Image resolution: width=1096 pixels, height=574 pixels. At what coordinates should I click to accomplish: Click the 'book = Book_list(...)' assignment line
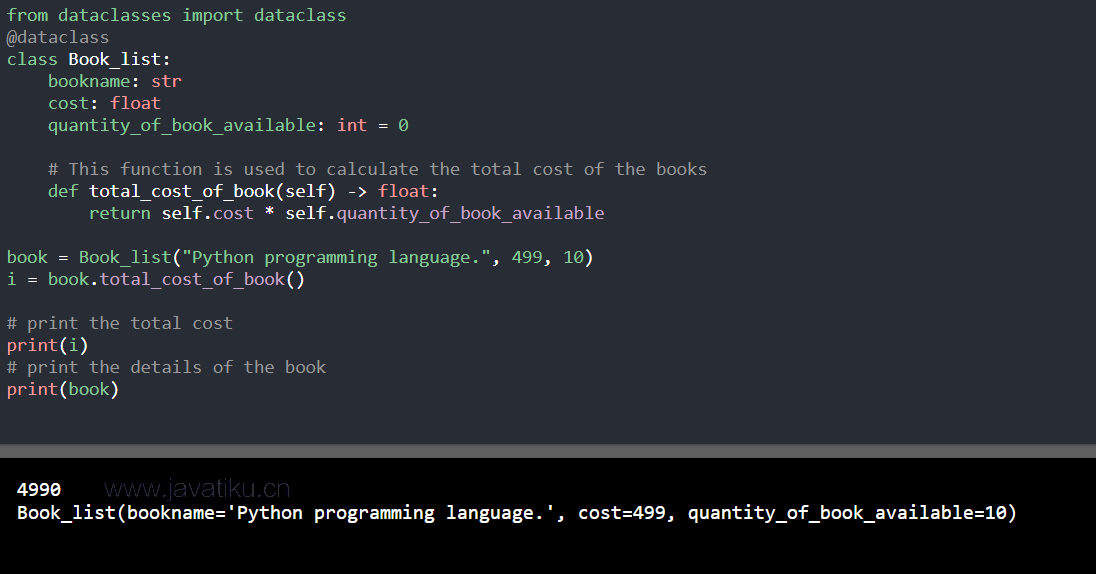[300, 257]
